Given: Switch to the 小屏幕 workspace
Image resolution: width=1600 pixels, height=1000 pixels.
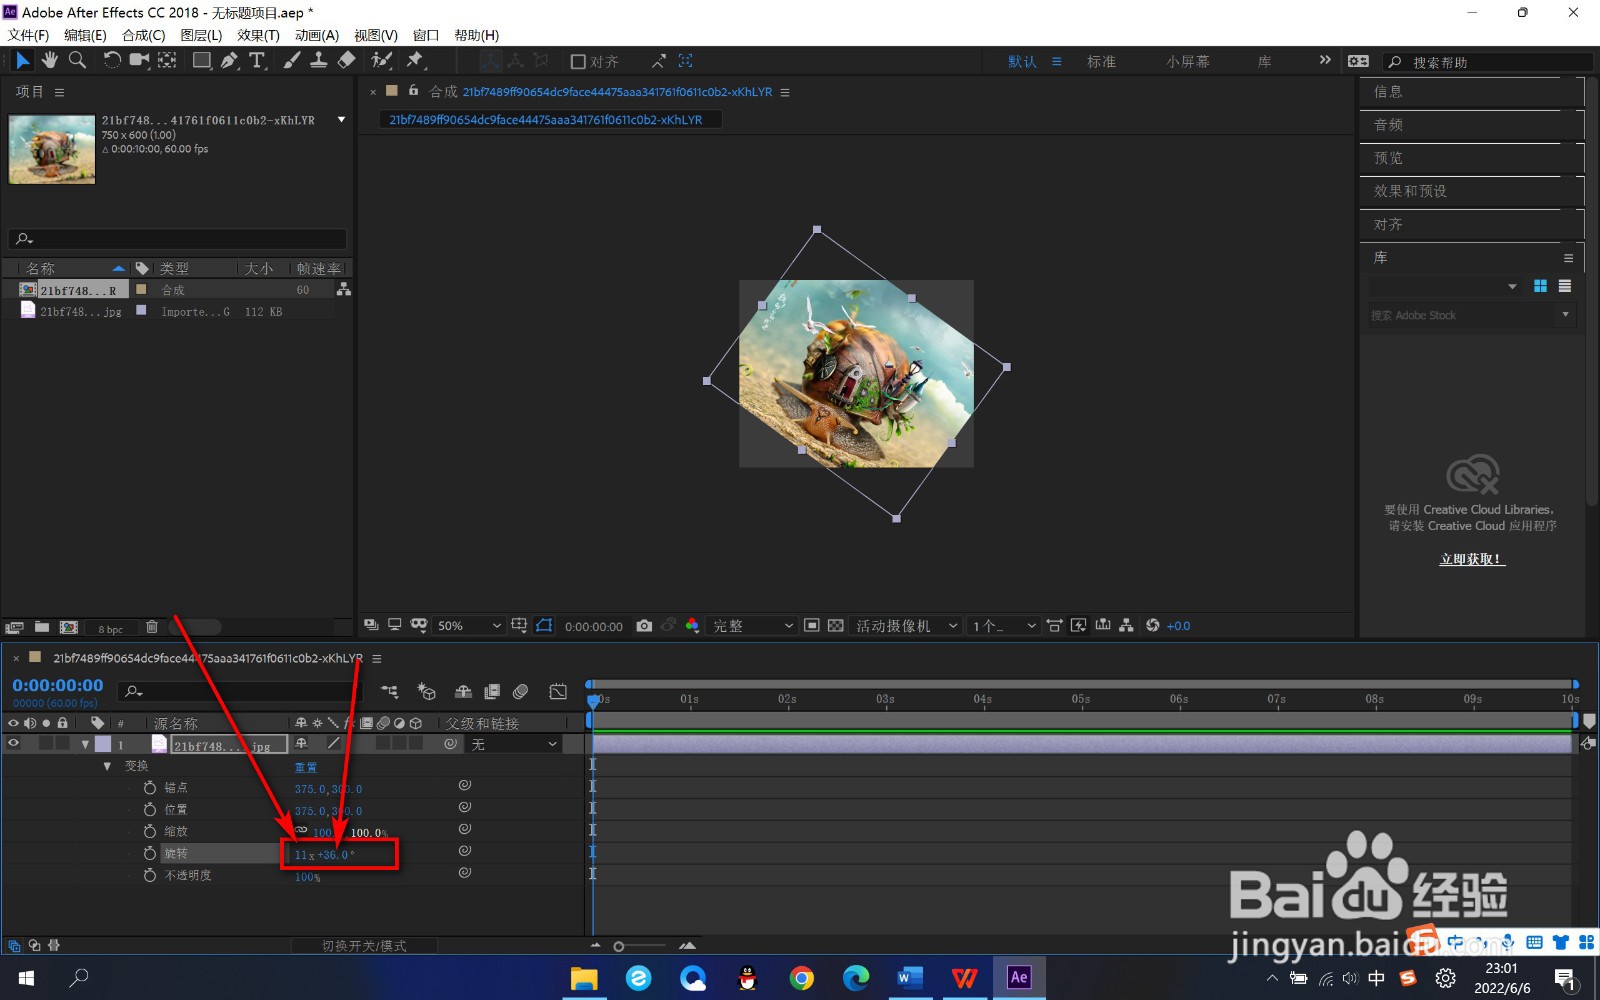Looking at the screenshot, I should point(1188,62).
